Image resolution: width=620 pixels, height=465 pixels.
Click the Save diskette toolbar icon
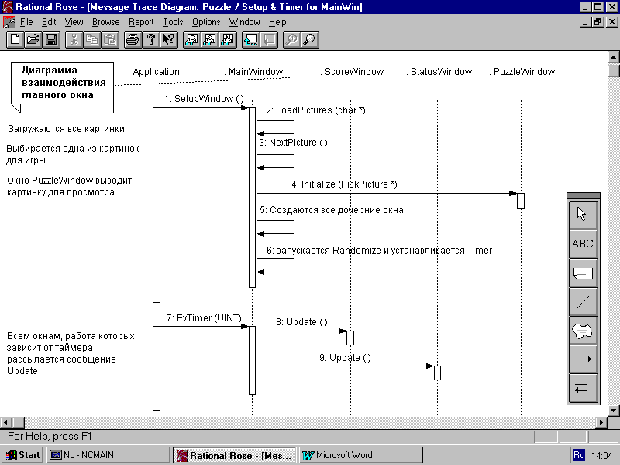coord(50,40)
